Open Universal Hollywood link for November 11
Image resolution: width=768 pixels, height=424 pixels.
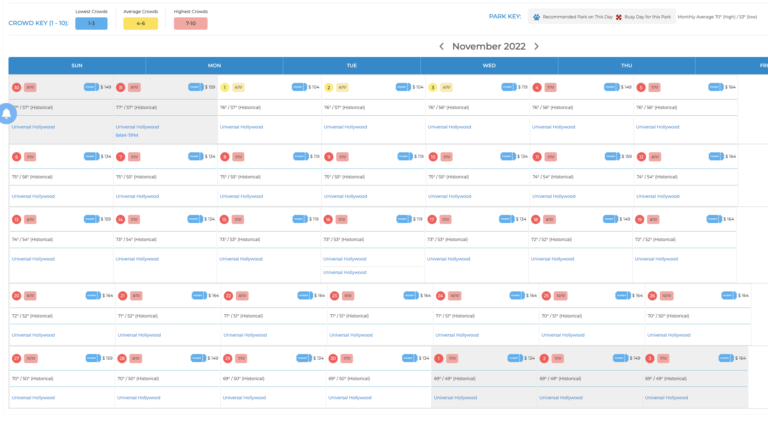[554, 196]
